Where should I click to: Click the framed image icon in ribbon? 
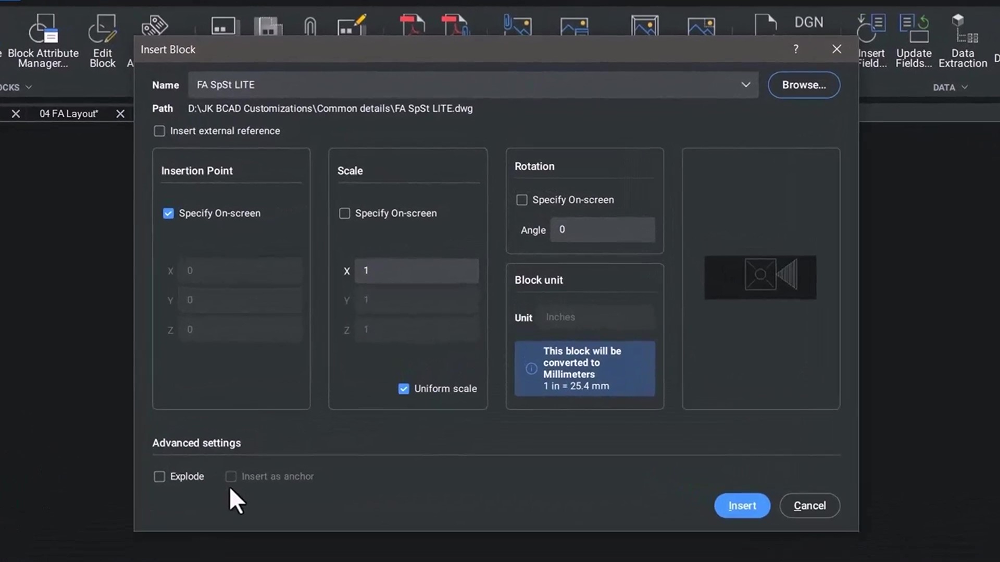645,26
